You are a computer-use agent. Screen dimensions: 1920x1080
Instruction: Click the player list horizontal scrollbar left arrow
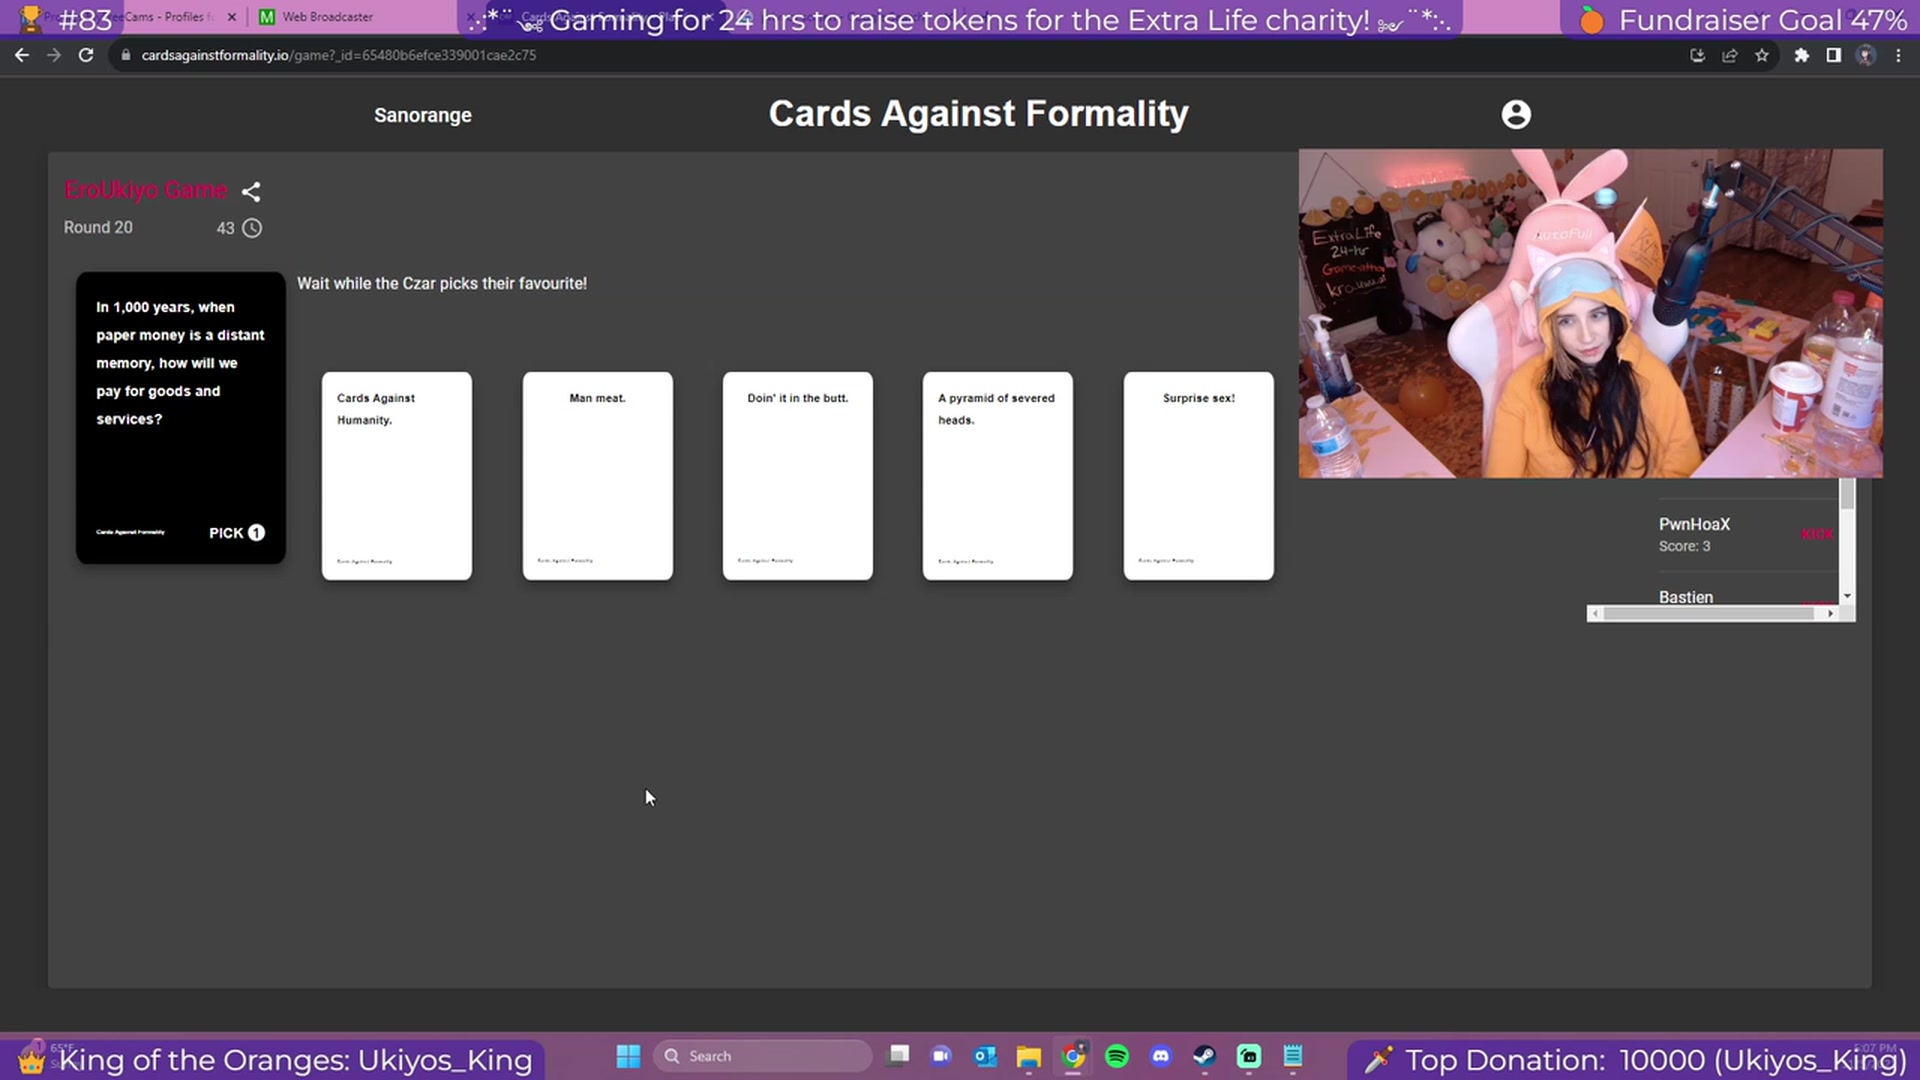click(x=1595, y=614)
